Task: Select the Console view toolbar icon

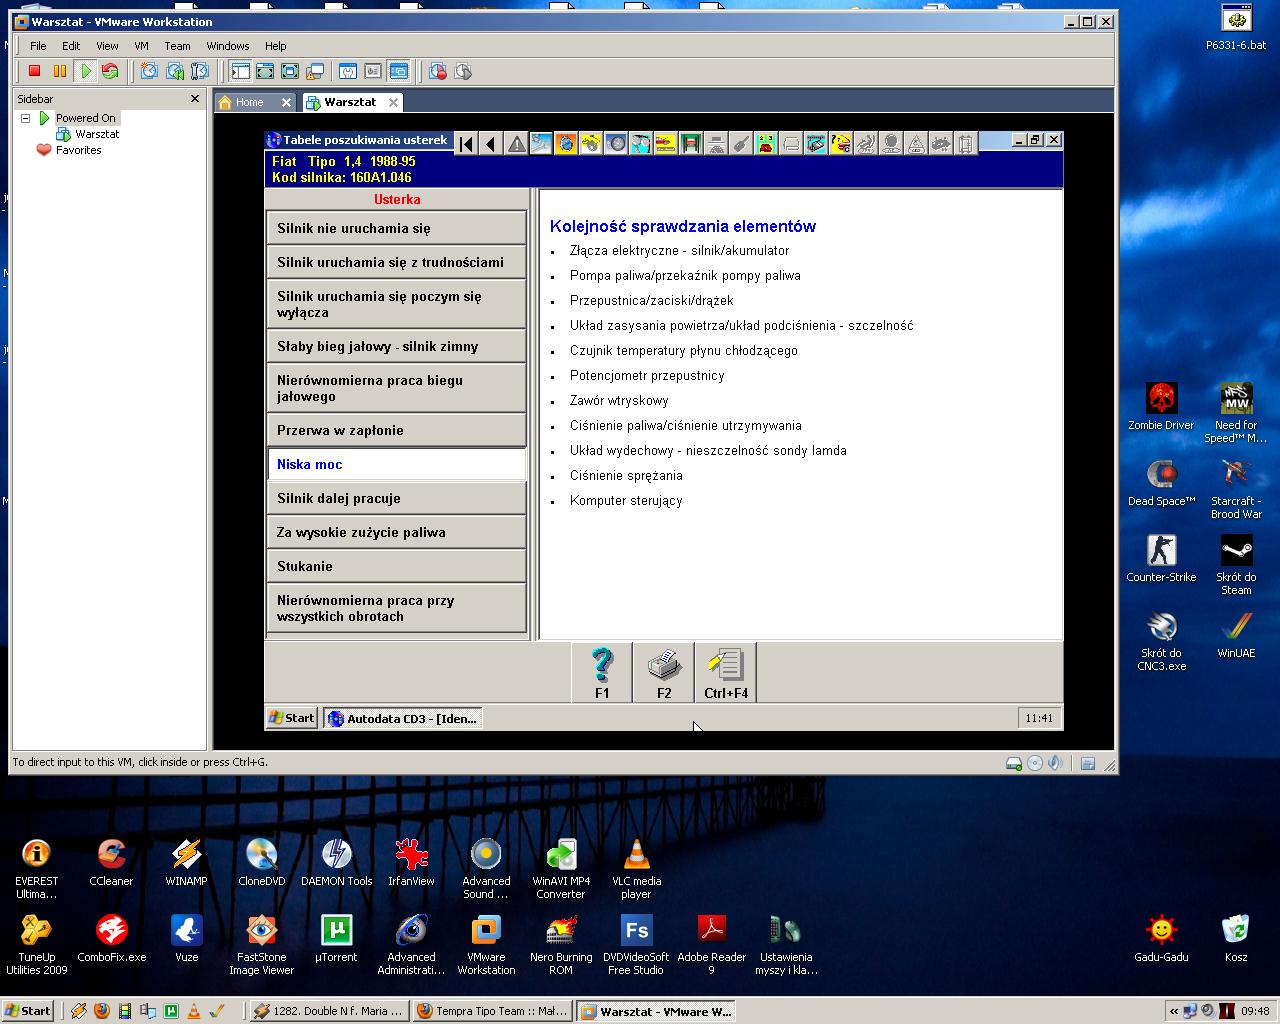Action: pos(399,71)
